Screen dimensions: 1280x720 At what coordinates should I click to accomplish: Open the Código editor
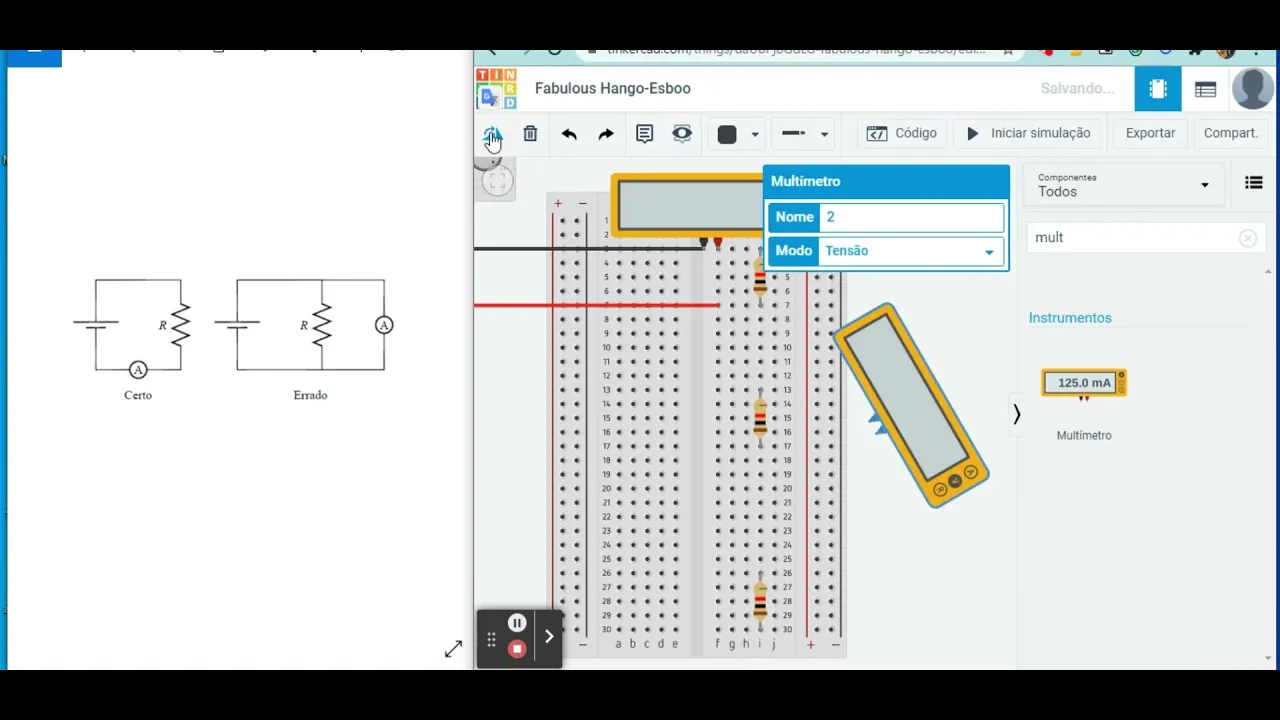click(x=902, y=133)
